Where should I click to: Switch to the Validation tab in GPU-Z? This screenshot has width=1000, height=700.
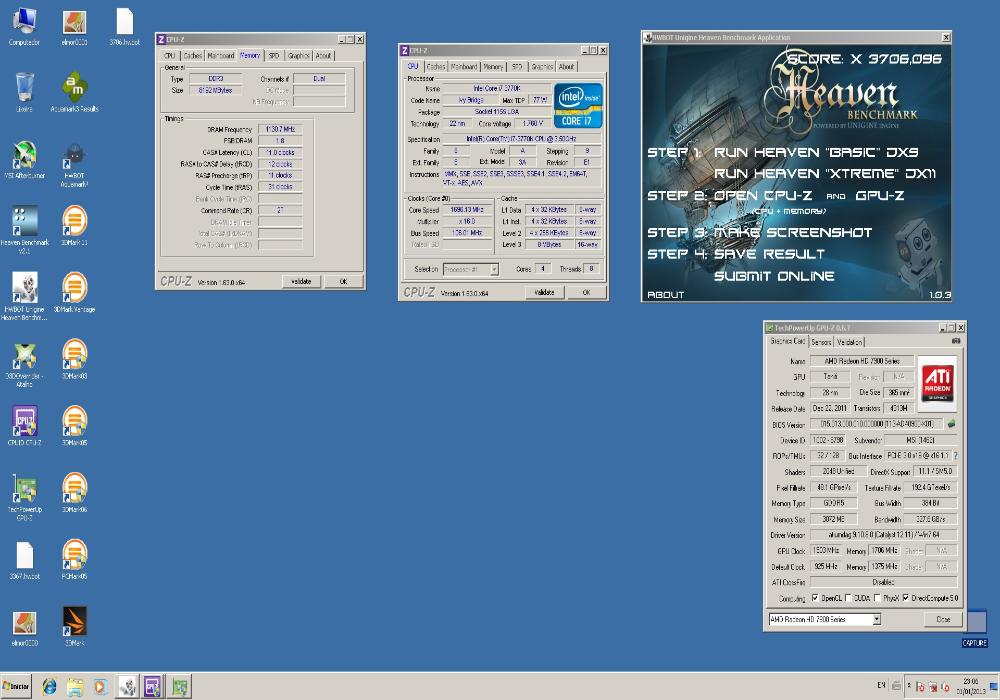point(849,342)
